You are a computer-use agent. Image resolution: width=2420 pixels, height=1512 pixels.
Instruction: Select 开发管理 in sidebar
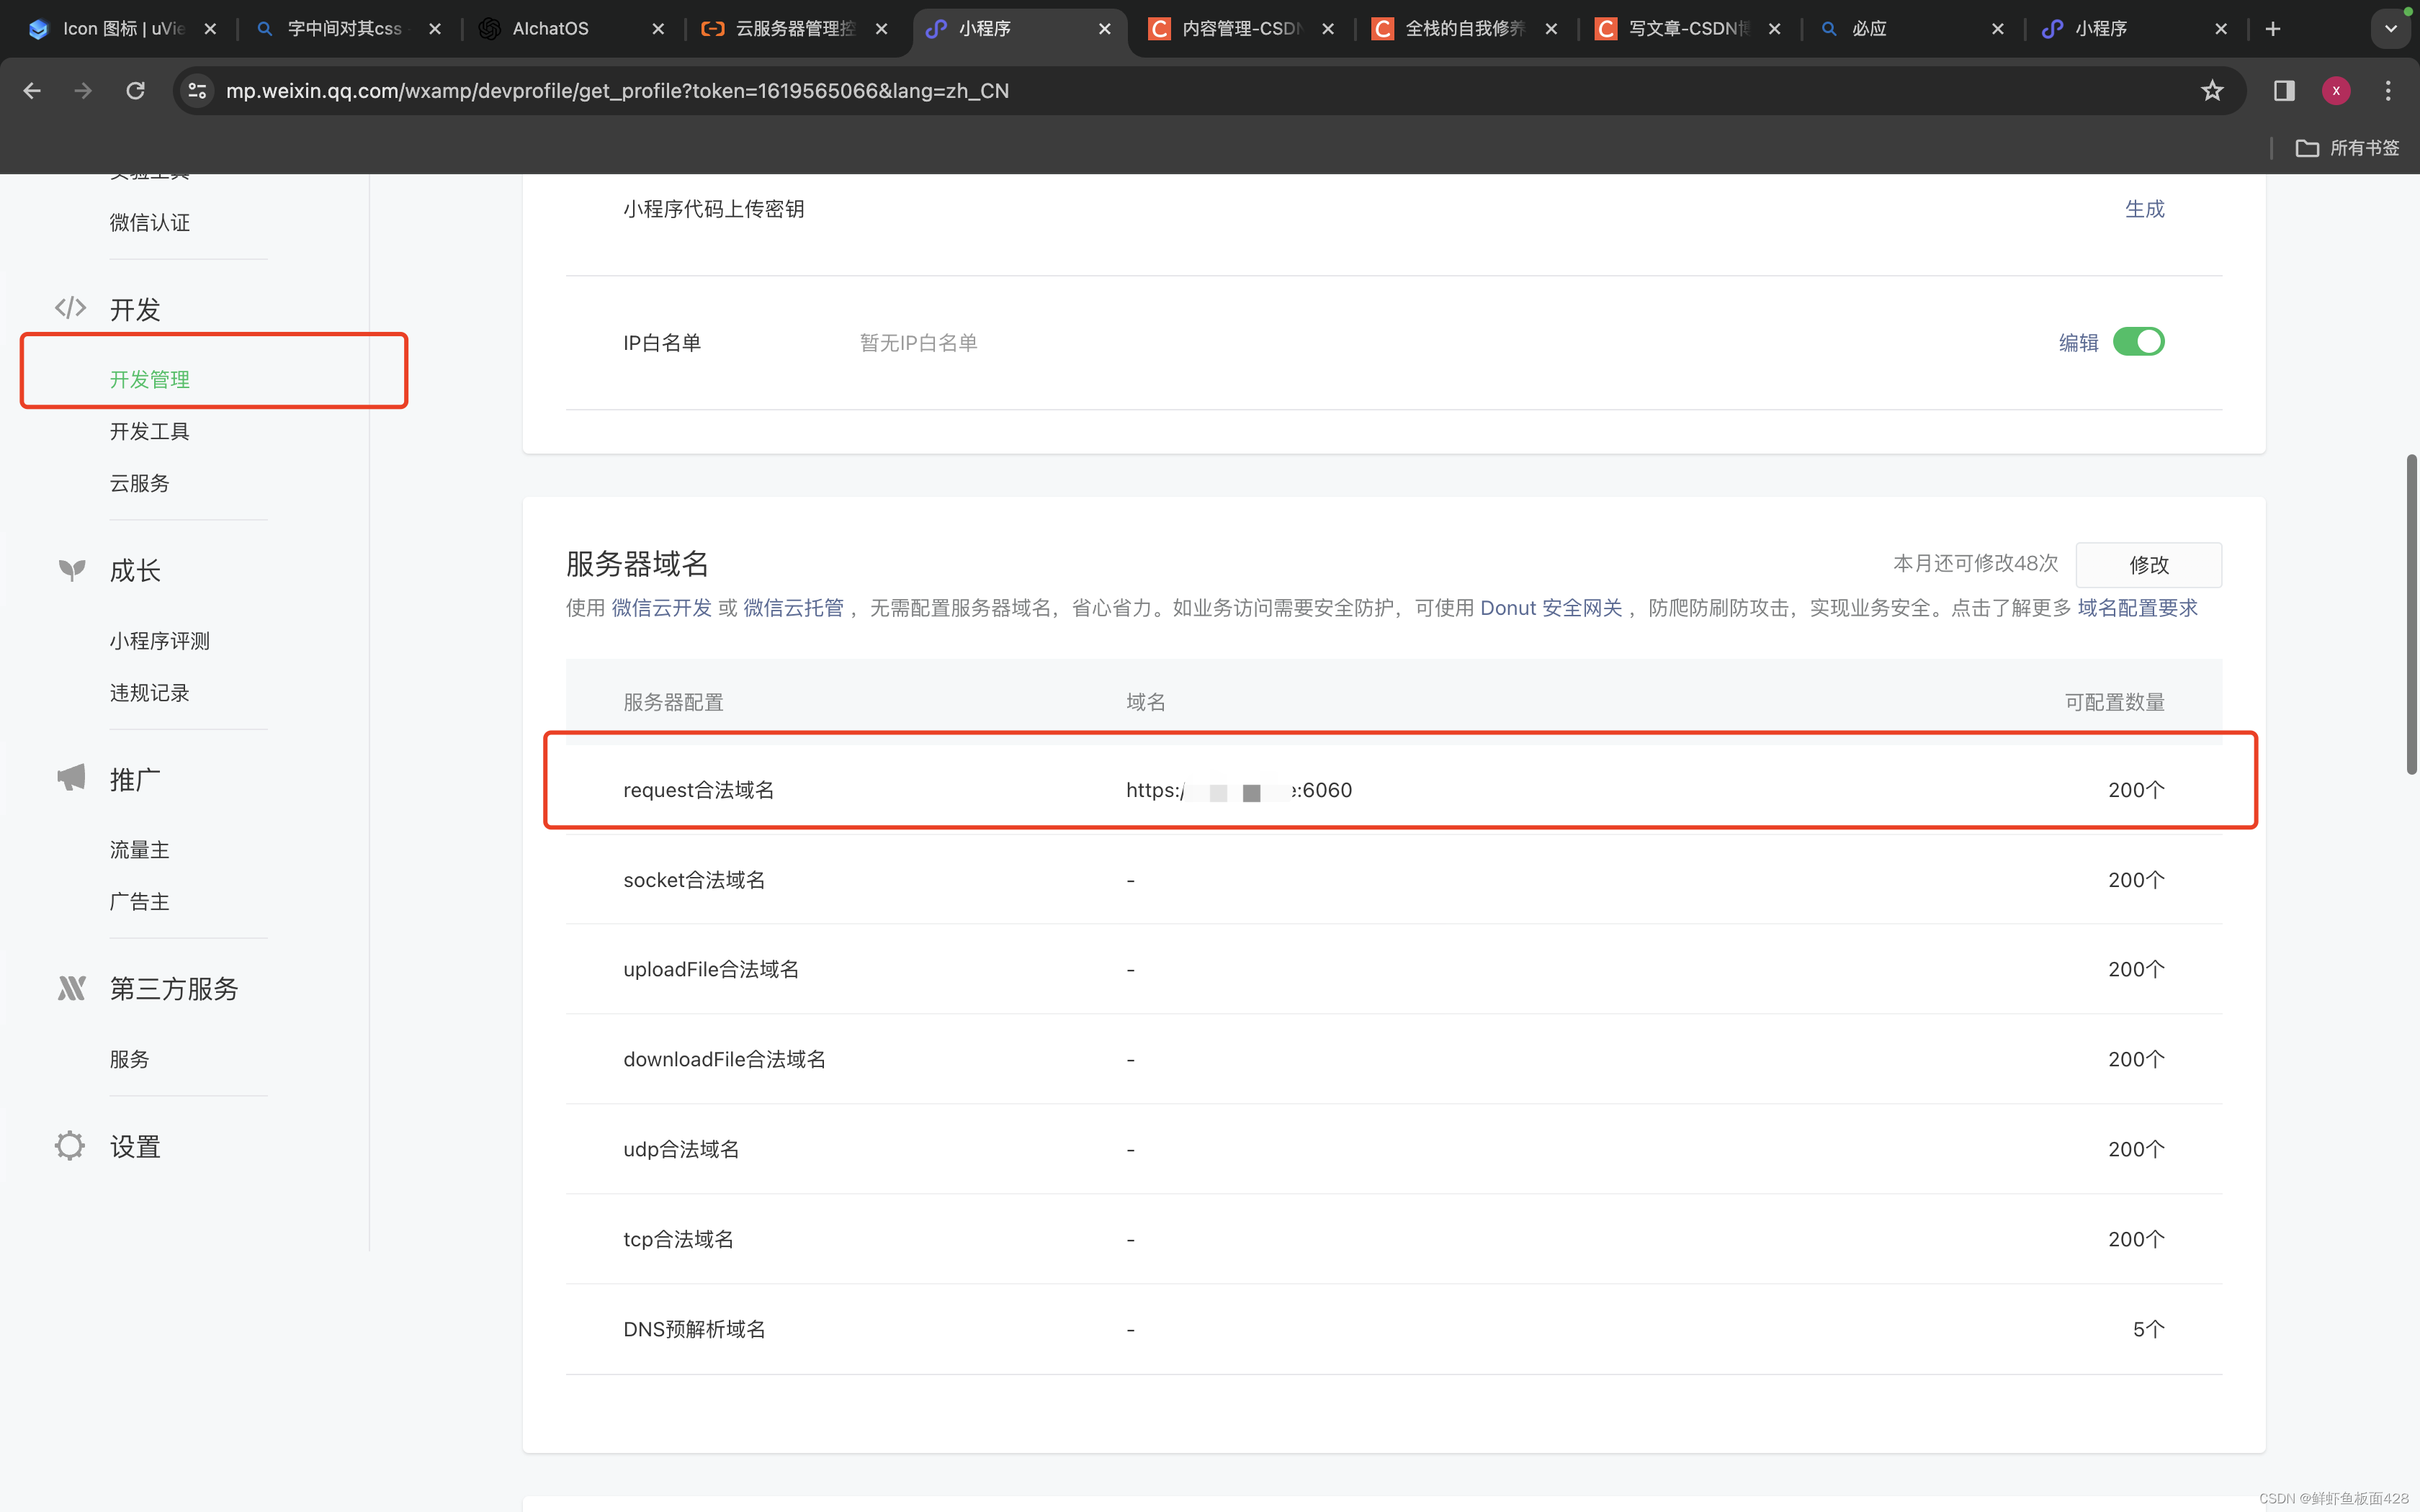(150, 380)
